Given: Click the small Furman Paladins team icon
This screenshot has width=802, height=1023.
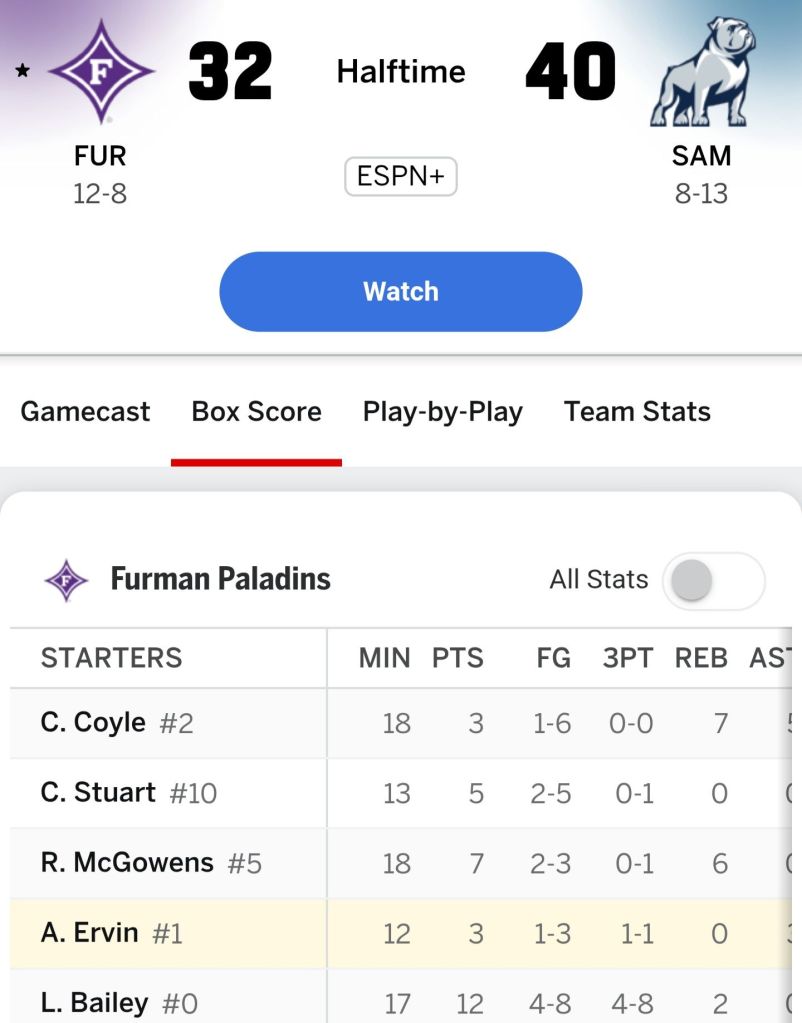Looking at the screenshot, I should click(67, 580).
